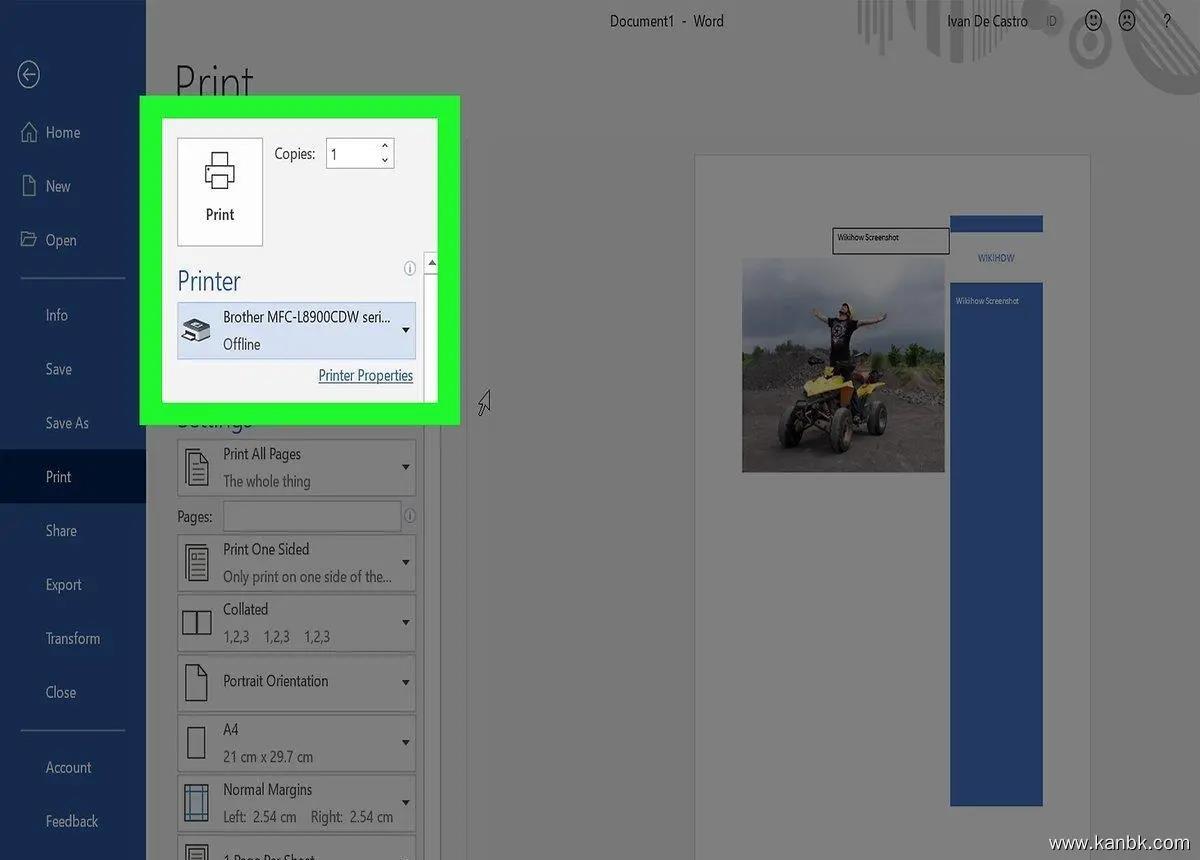Click the back arrow icon
1200x860 pixels.
pyautogui.click(x=29, y=74)
